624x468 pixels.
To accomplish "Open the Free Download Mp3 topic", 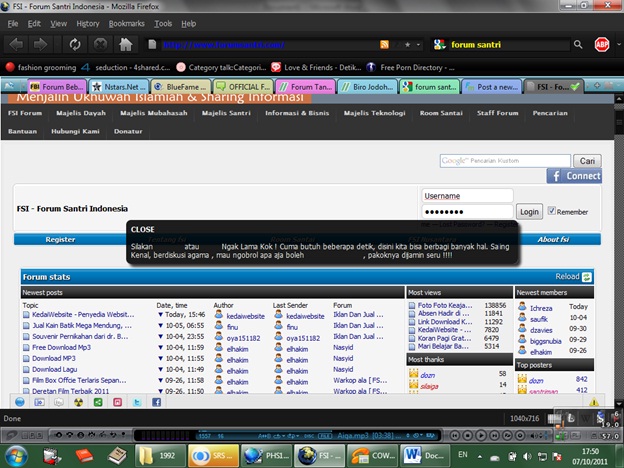I will 61,347.
